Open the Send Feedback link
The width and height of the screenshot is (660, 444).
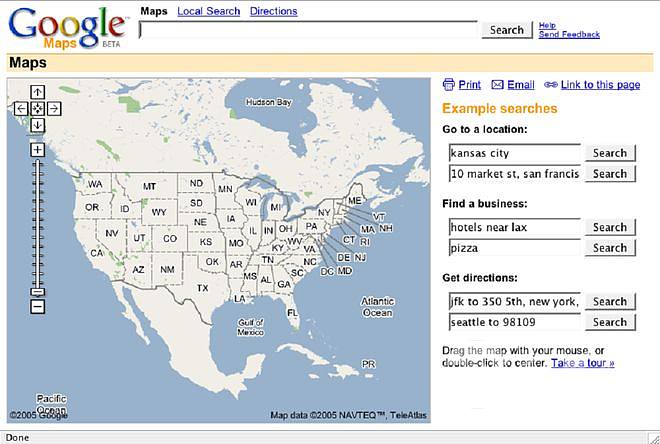click(569, 35)
